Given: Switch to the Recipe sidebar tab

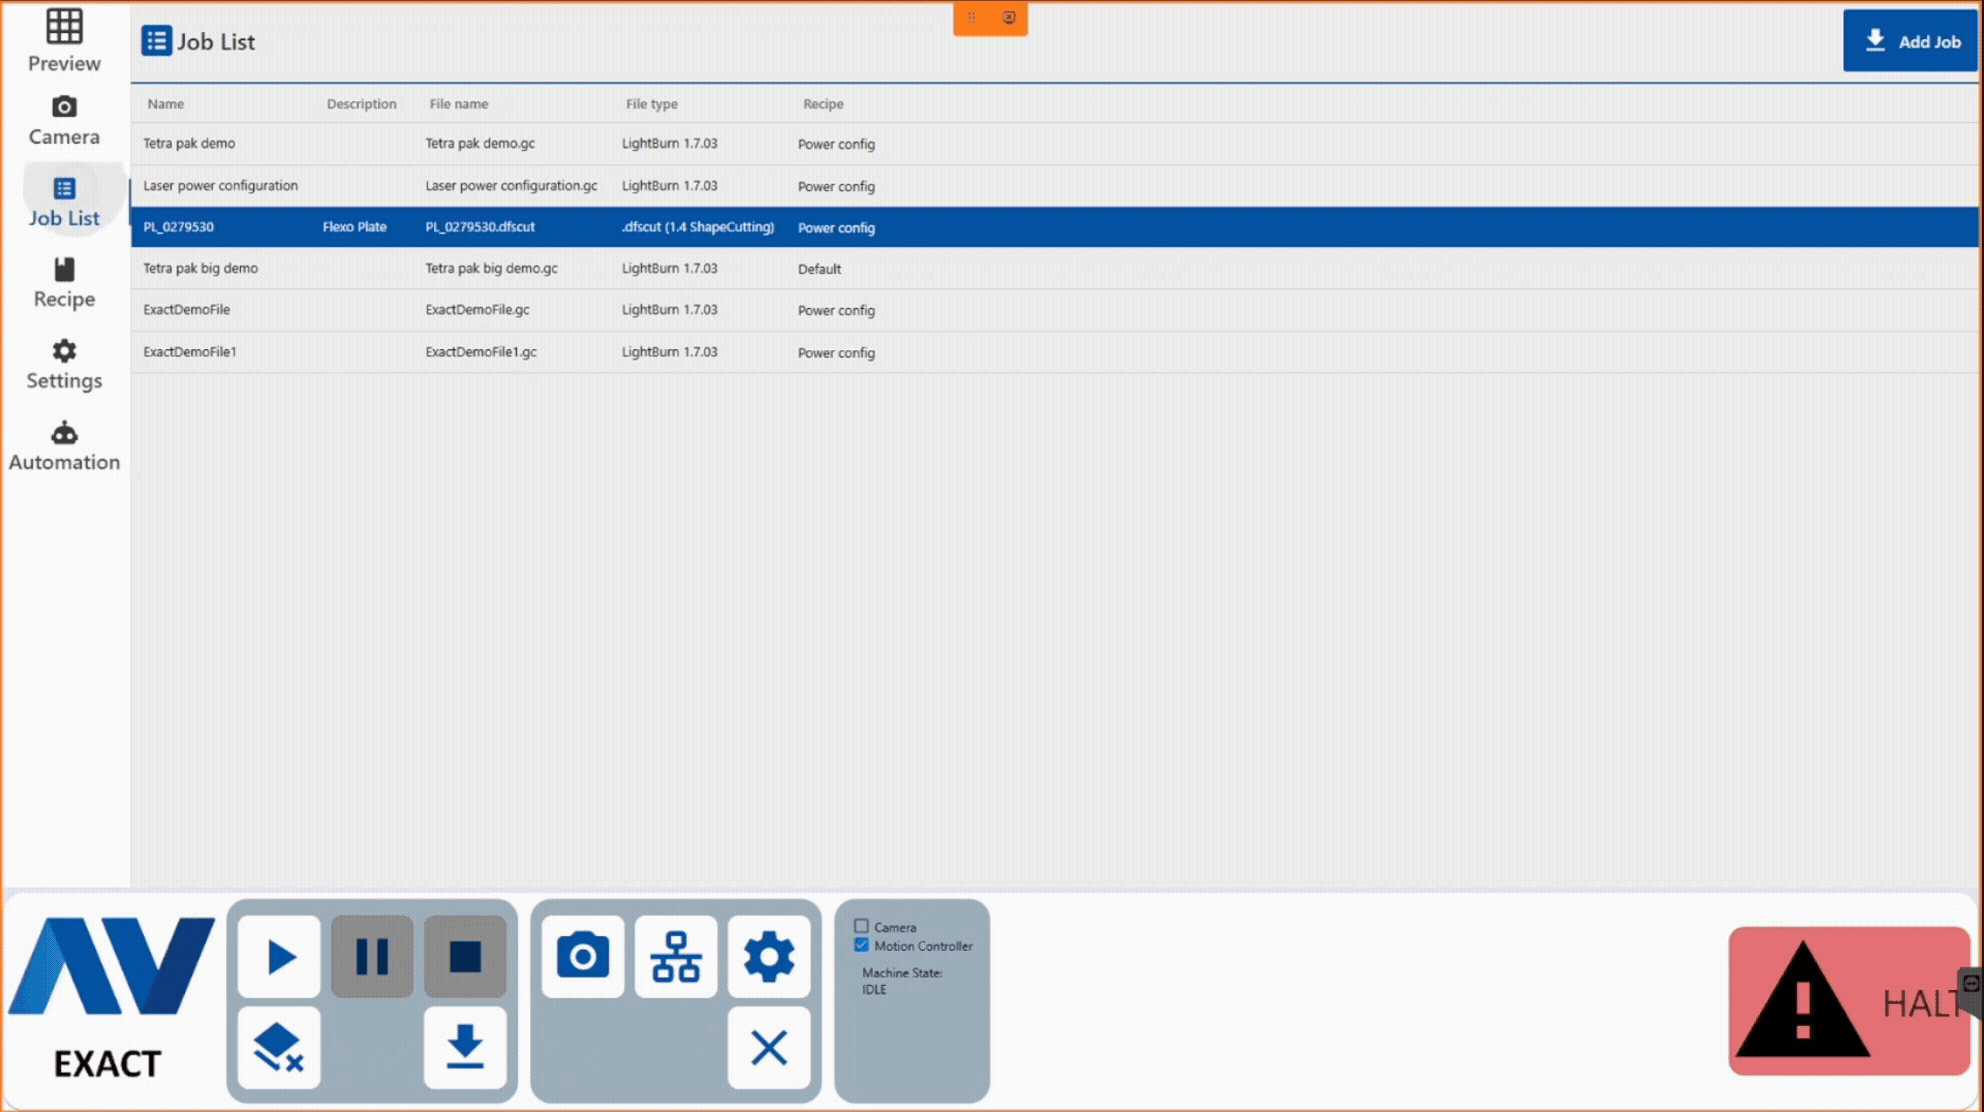Looking at the screenshot, I should (x=64, y=282).
